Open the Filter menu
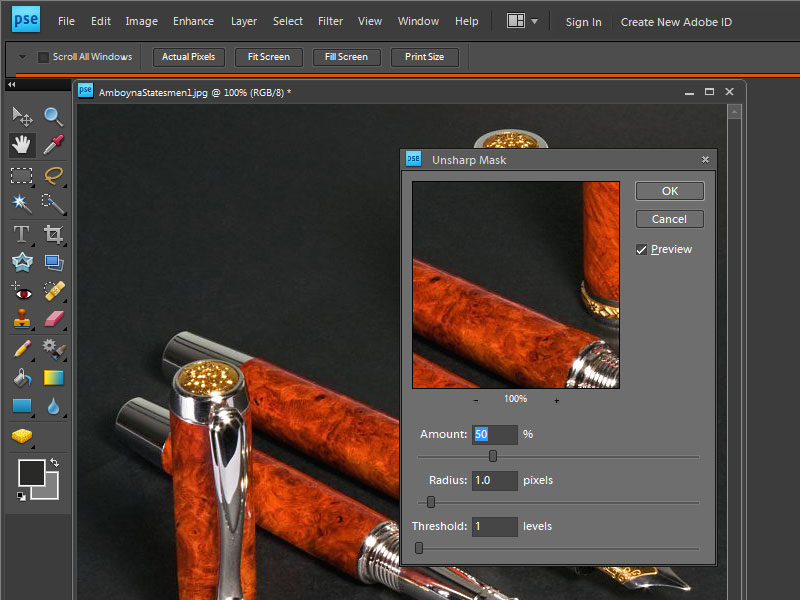800x600 pixels. click(330, 21)
